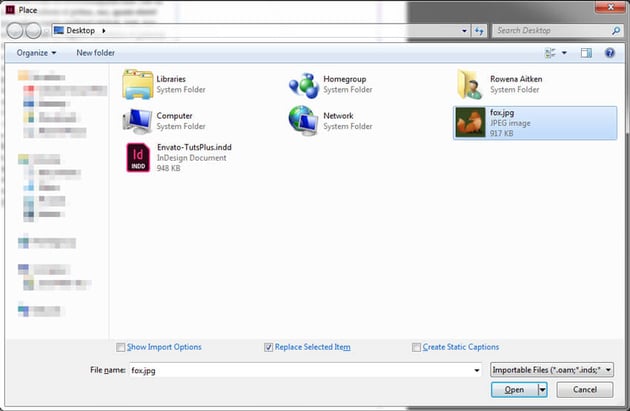The height and width of the screenshot is (411, 630).
Task: Open the Help question mark icon
Action: (x=610, y=53)
